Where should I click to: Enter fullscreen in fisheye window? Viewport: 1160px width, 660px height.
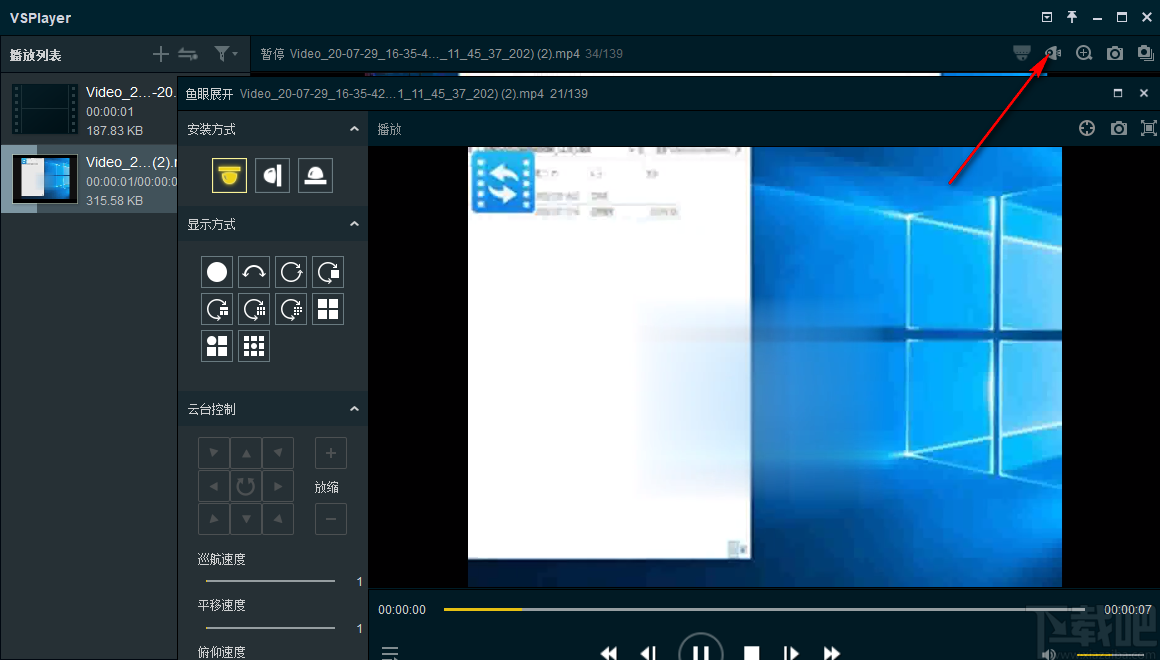(x=1148, y=129)
